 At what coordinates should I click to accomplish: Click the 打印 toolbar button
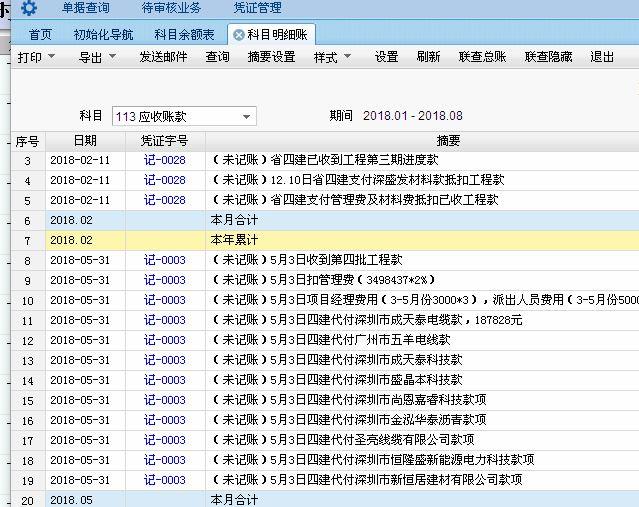[x=30, y=57]
